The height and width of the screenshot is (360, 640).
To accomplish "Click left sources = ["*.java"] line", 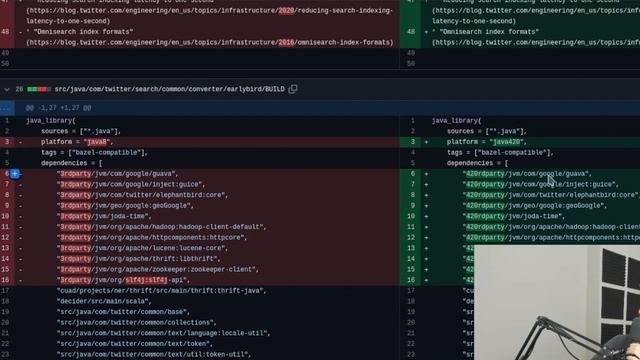I will tap(81, 131).
